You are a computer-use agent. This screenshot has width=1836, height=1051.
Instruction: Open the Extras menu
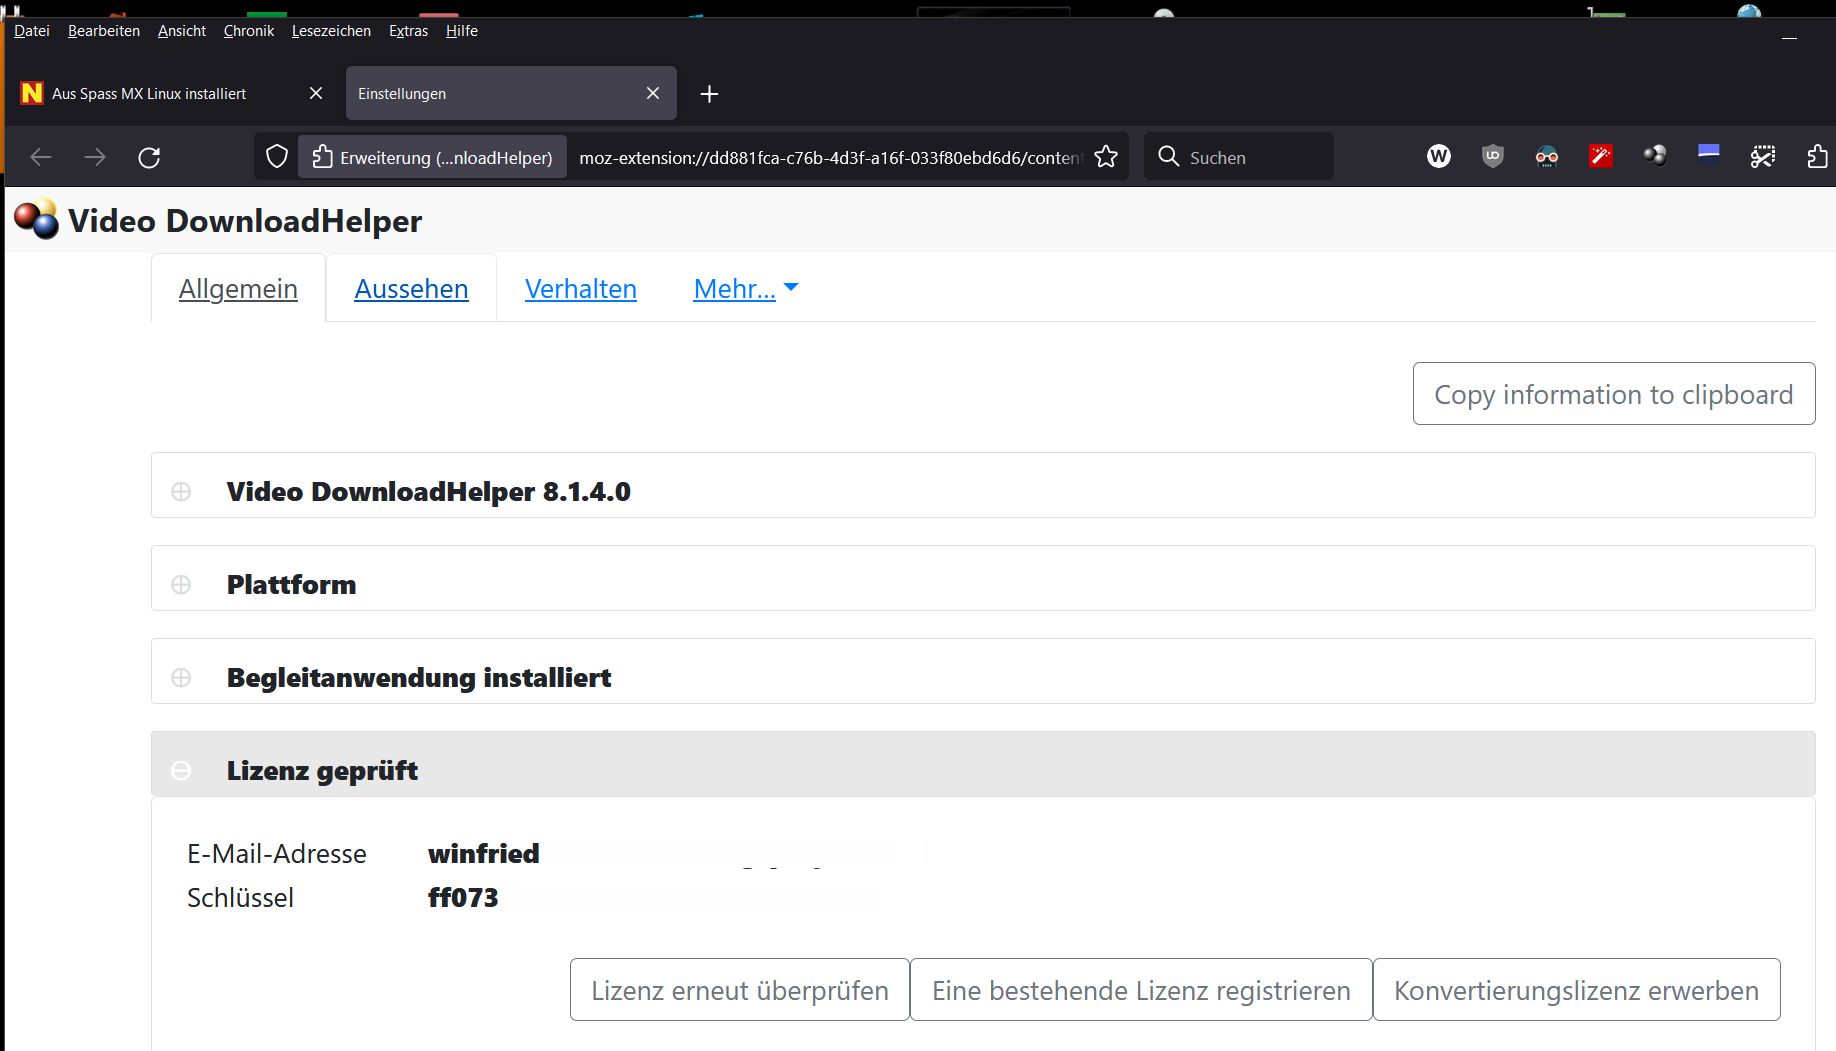[408, 31]
